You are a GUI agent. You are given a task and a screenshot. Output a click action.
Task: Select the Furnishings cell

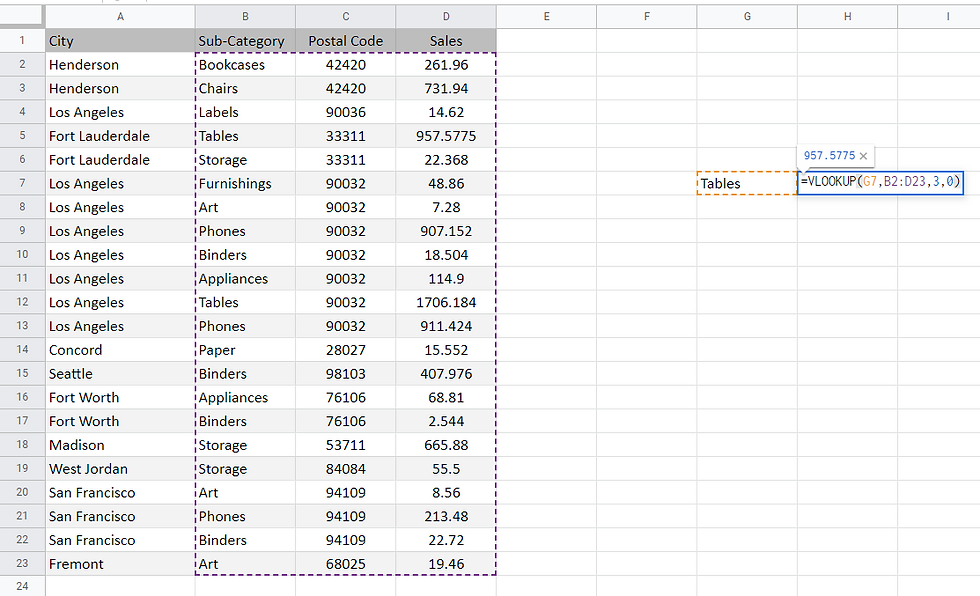pyautogui.click(x=245, y=184)
